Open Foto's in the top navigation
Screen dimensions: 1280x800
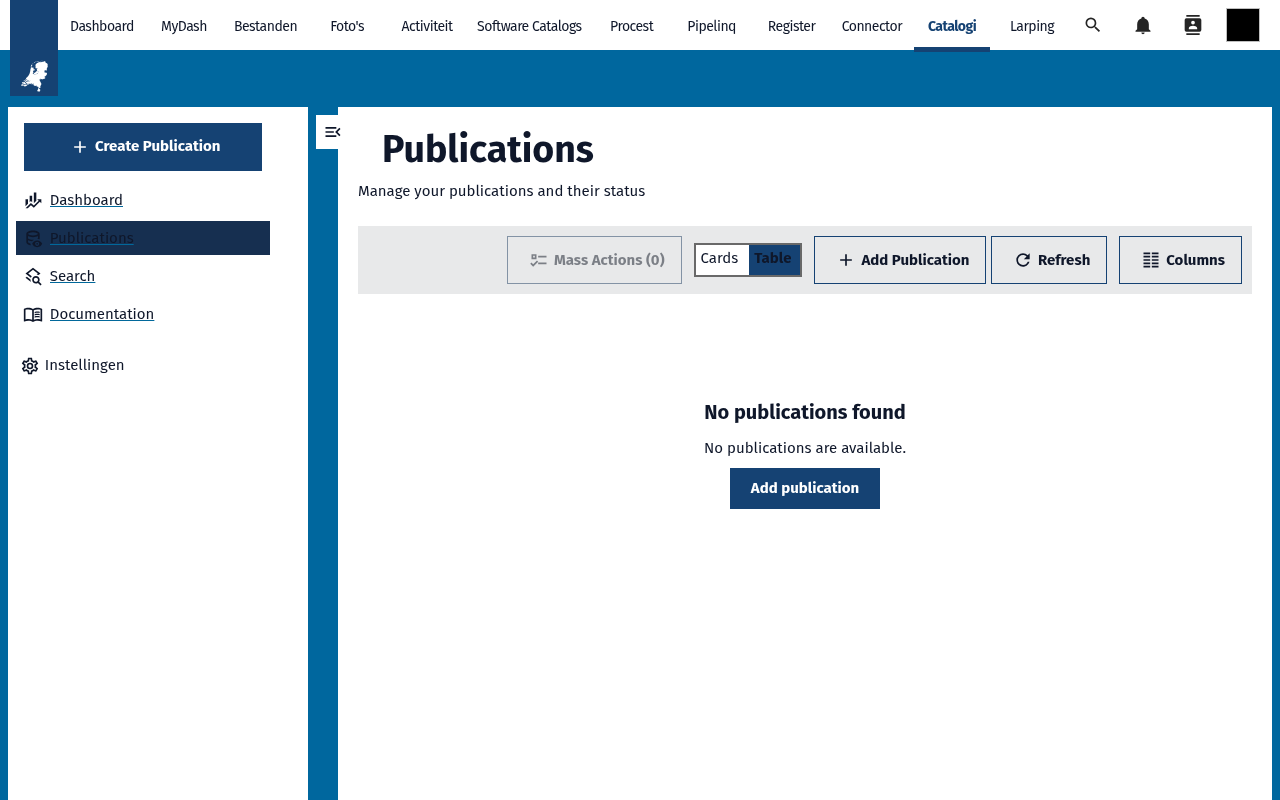pos(347,26)
